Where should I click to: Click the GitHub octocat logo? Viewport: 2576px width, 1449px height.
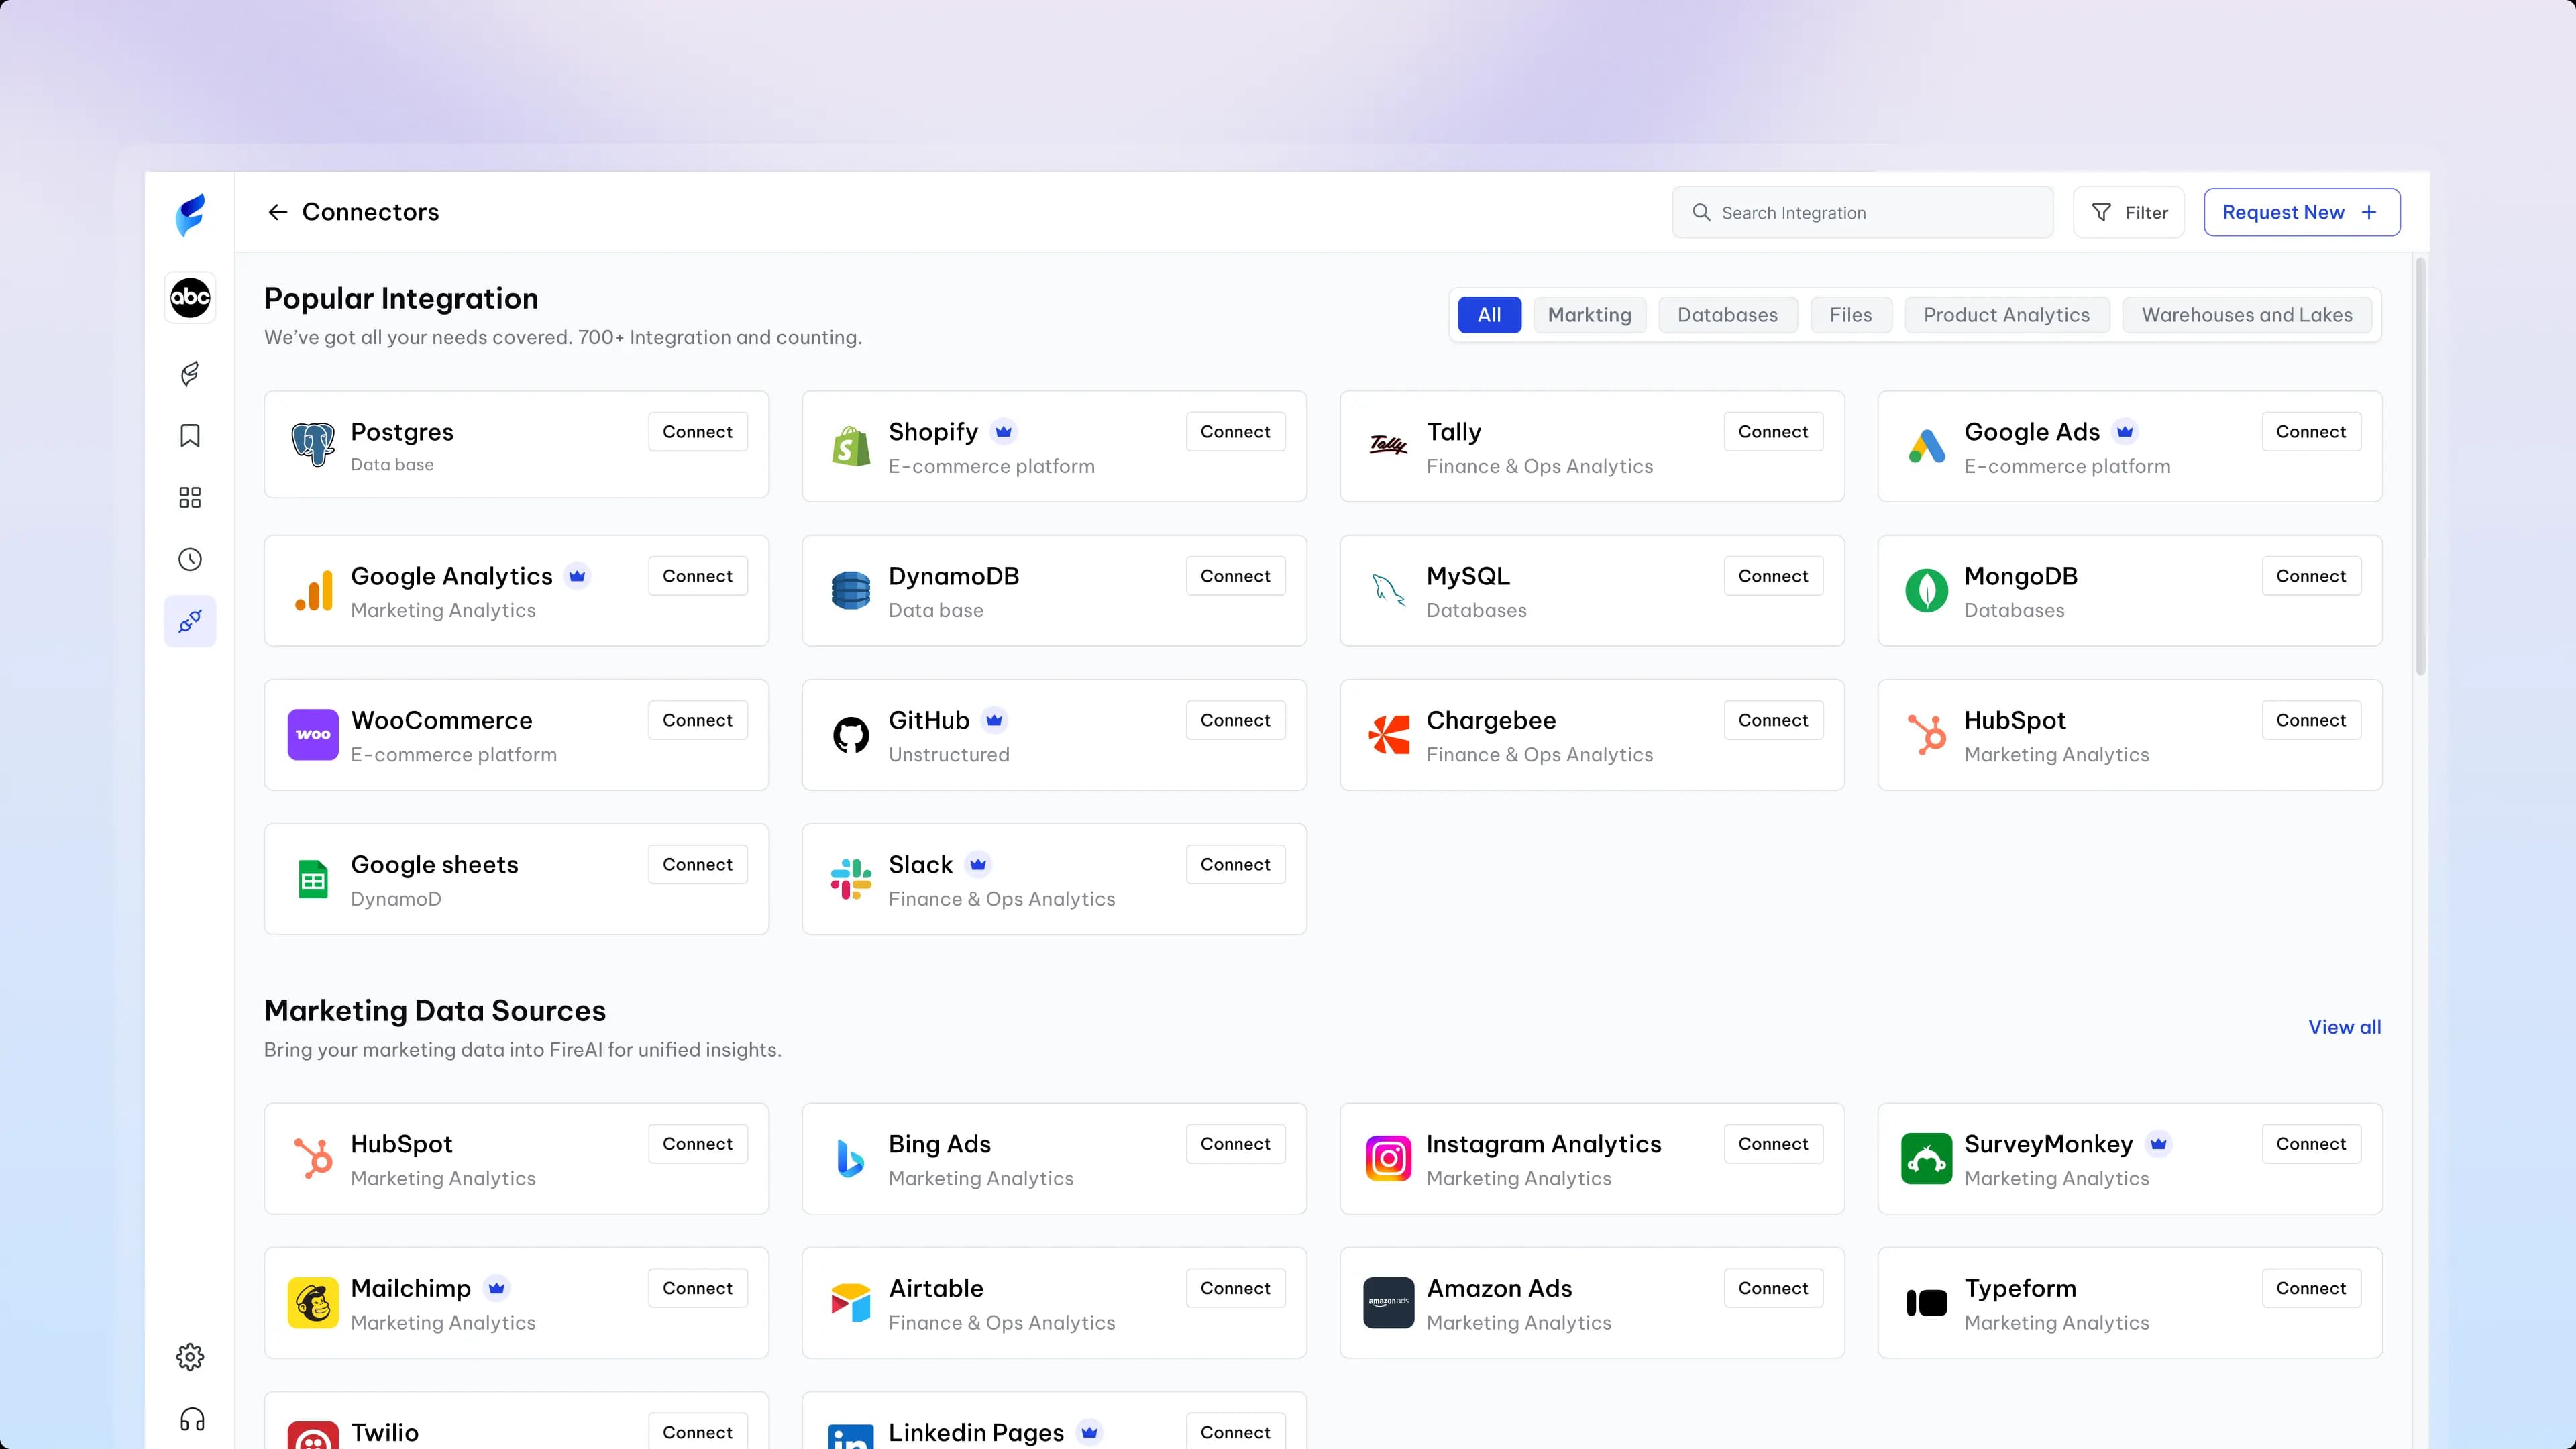[x=851, y=735]
